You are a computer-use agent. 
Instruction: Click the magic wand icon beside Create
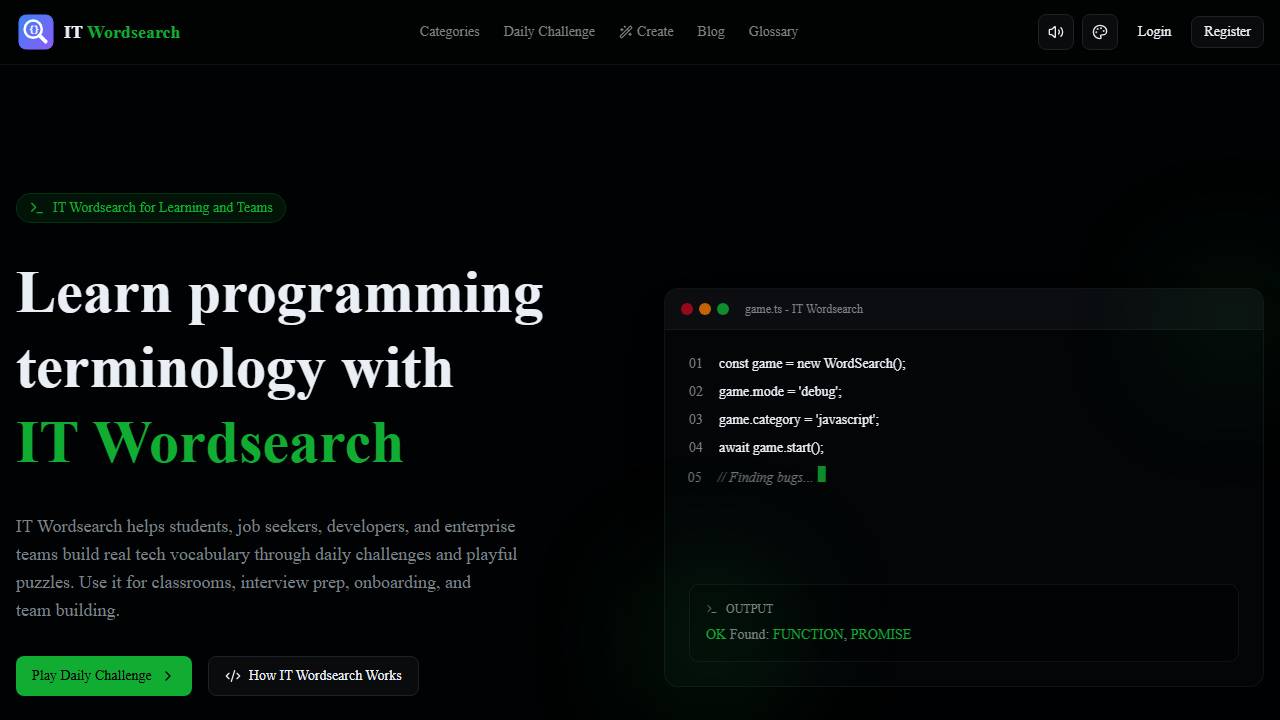626,32
